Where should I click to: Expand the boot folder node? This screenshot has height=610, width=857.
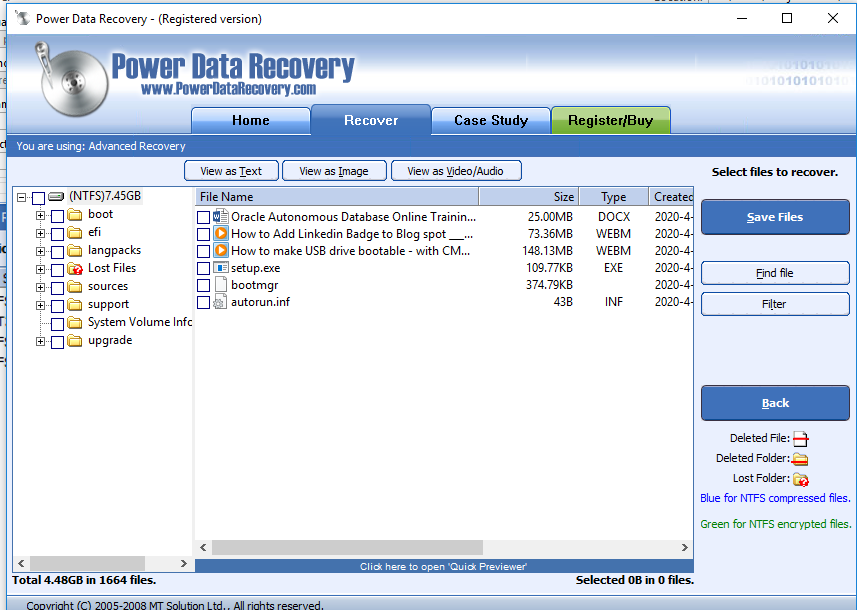40,215
